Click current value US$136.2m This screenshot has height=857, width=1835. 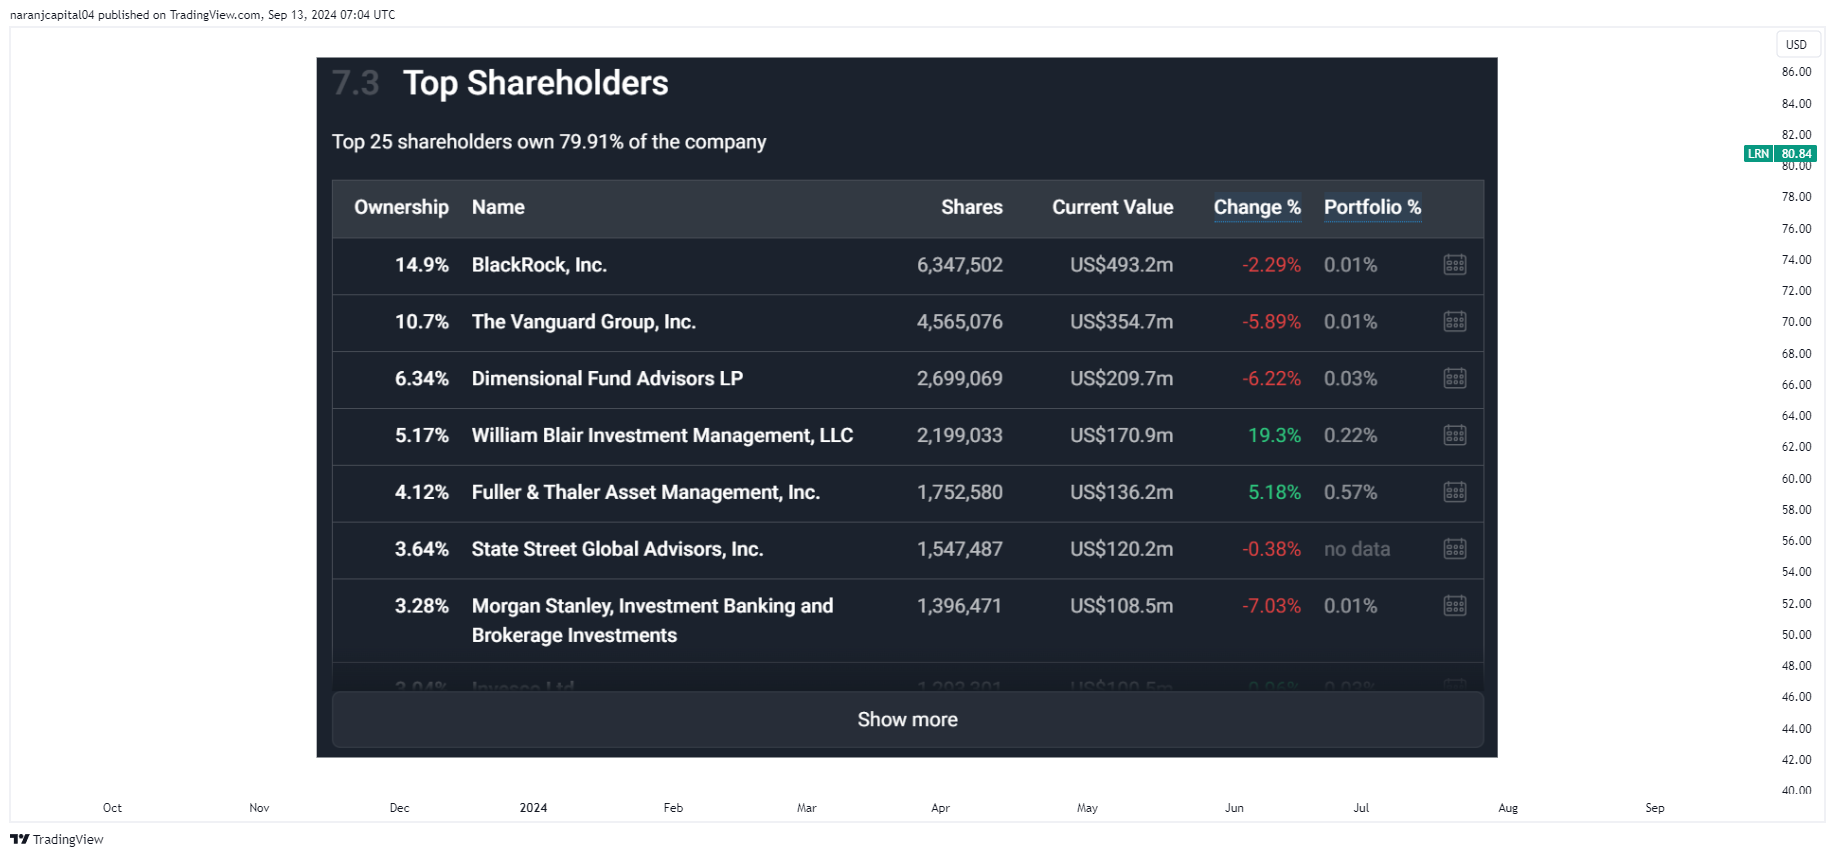(x=1122, y=493)
